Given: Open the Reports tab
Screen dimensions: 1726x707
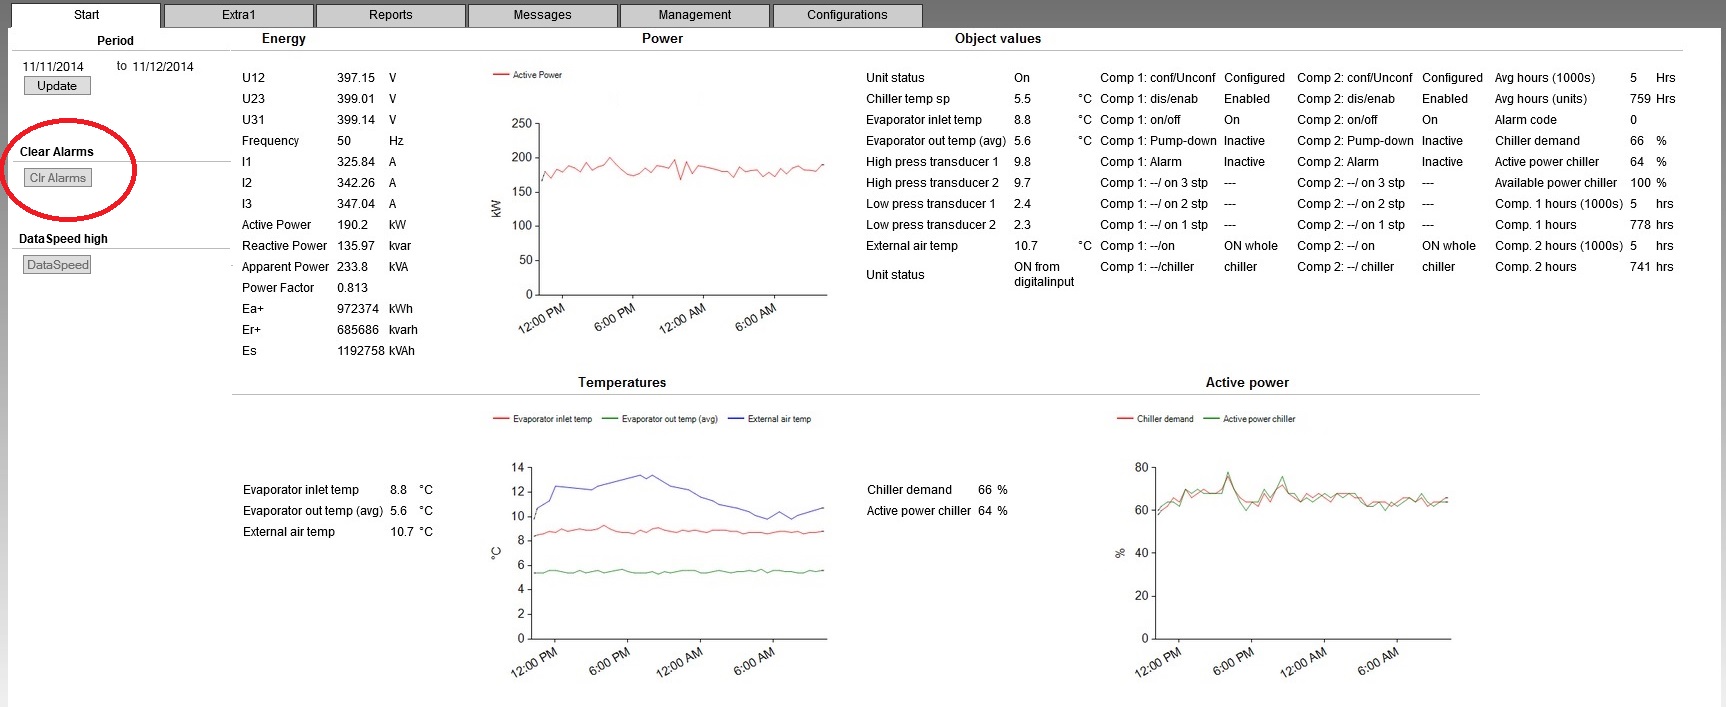Looking at the screenshot, I should (x=390, y=15).
